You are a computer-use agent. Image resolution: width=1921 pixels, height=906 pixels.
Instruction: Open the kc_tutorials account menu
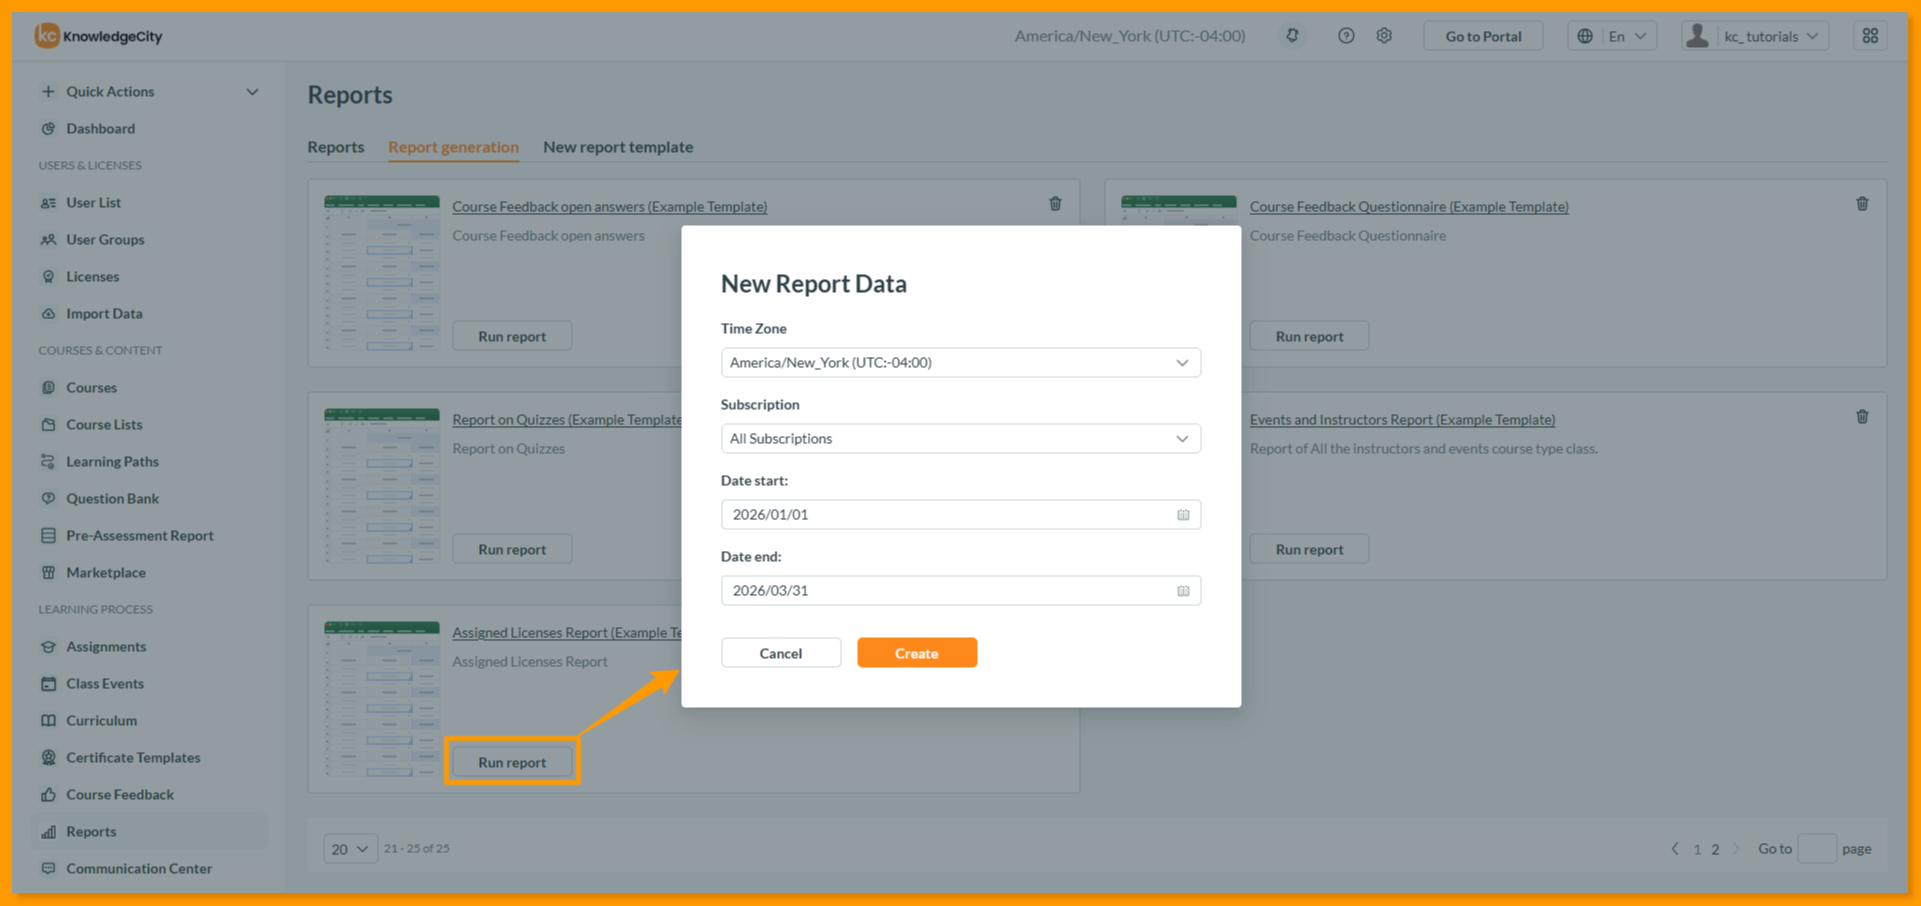[1755, 36]
